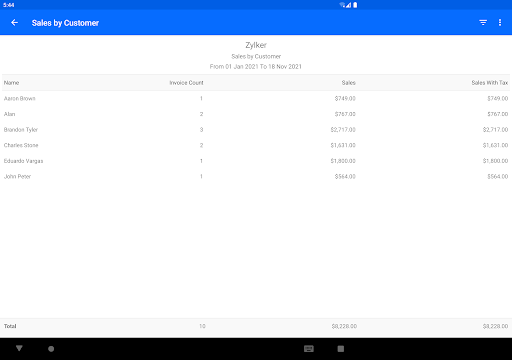Click the Zylker organization title

click(256, 45)
